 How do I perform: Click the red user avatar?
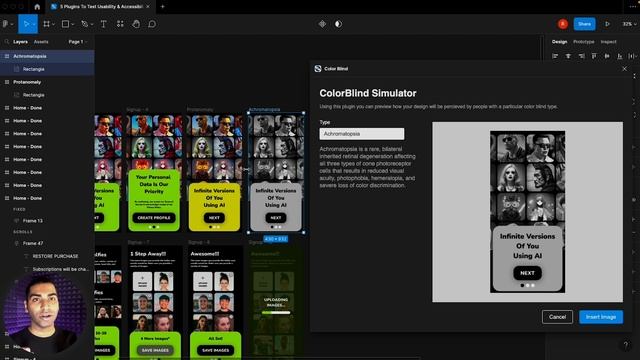(563, 24)
